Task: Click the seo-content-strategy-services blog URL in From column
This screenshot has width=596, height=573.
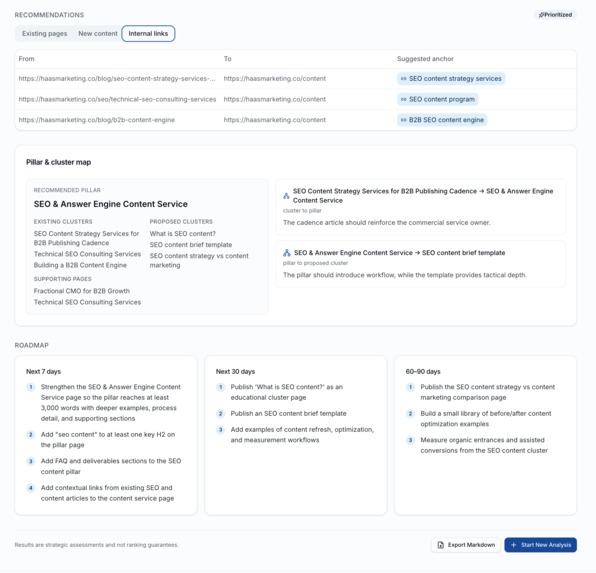Action: 117,79
